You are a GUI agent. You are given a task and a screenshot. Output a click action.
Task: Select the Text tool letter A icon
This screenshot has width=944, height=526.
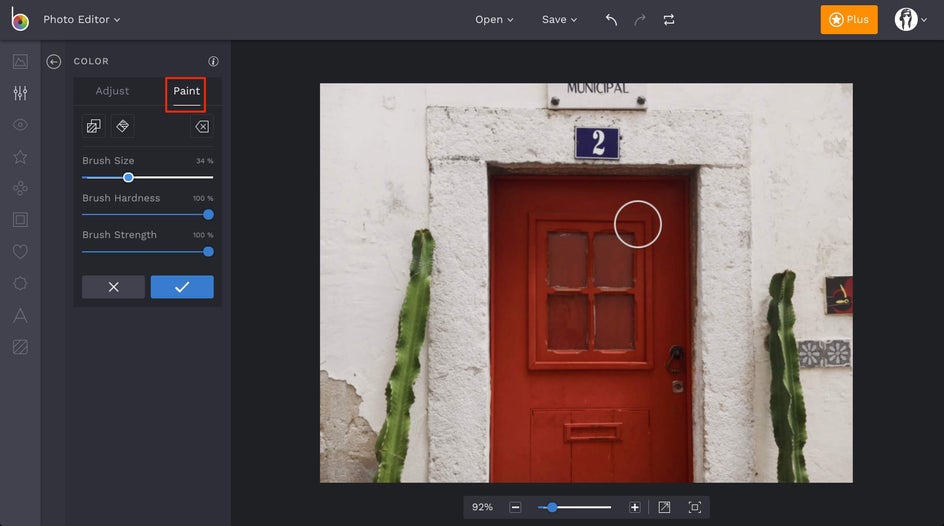[x=20, y=316]
